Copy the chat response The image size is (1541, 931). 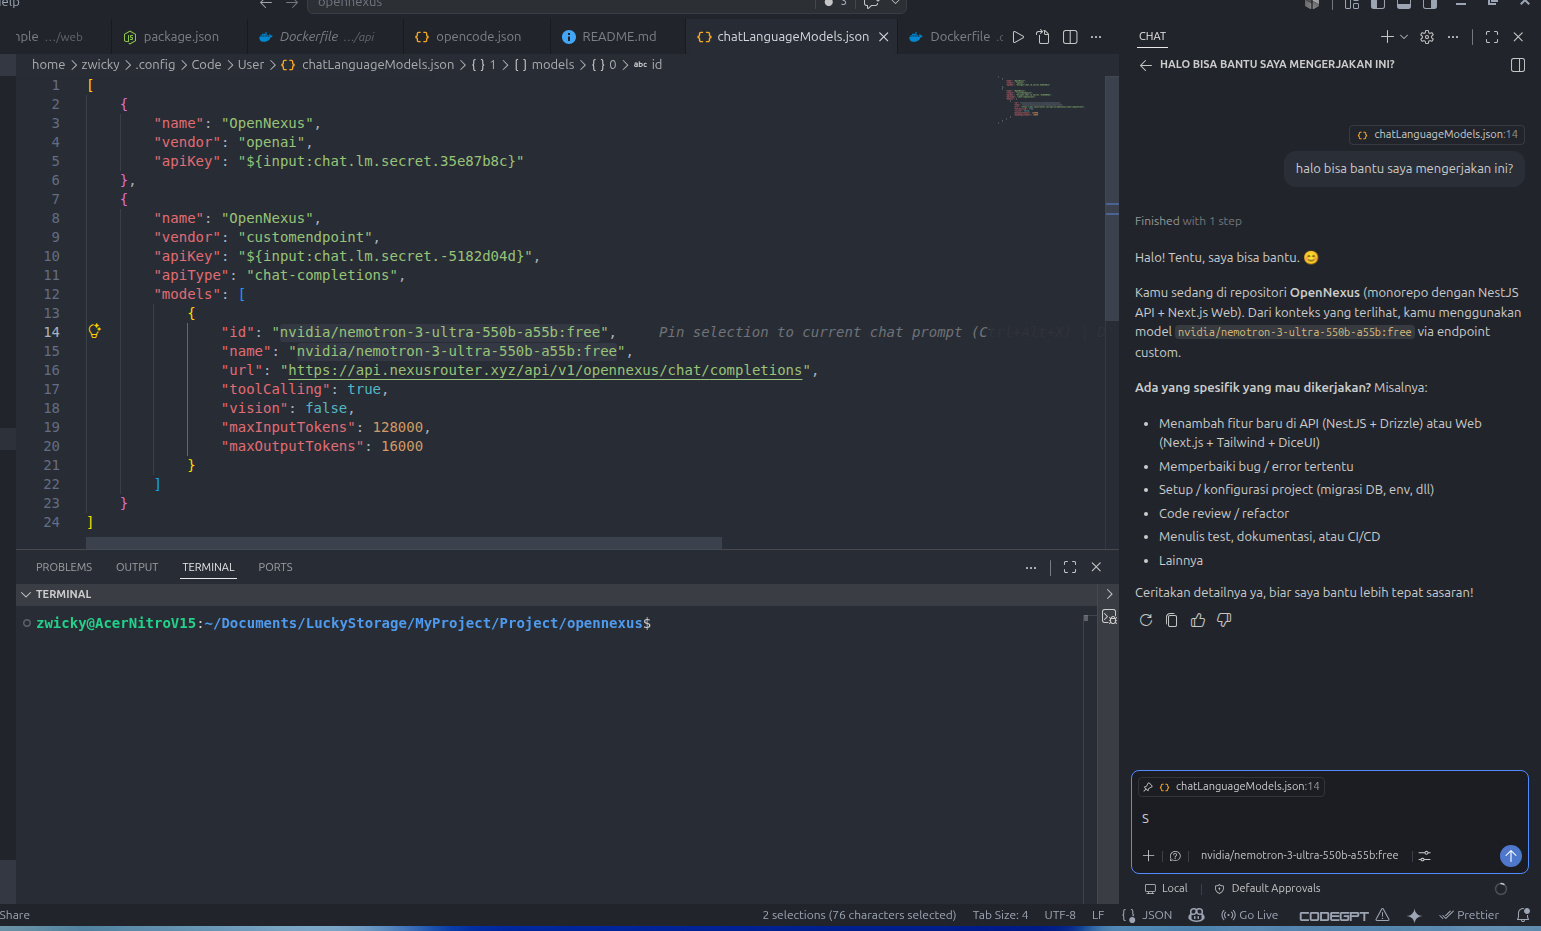point(1172,620)
